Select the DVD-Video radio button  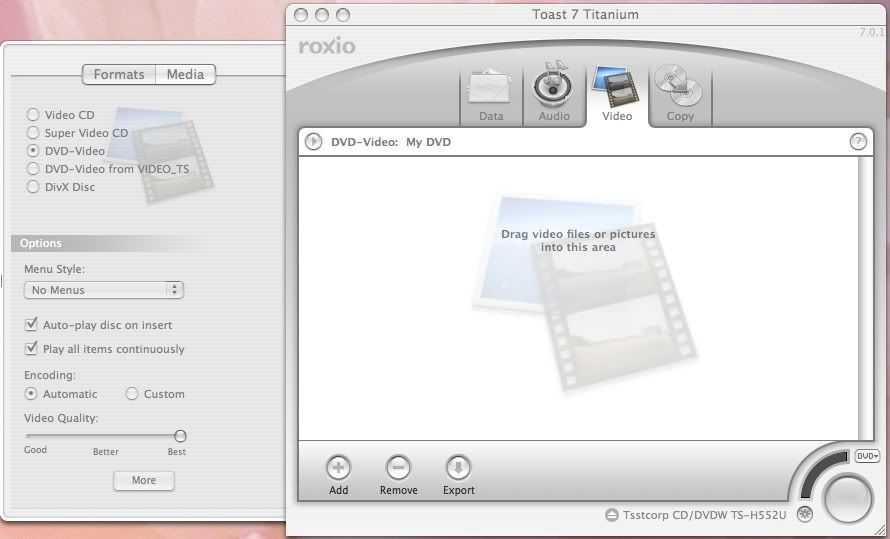33,151
